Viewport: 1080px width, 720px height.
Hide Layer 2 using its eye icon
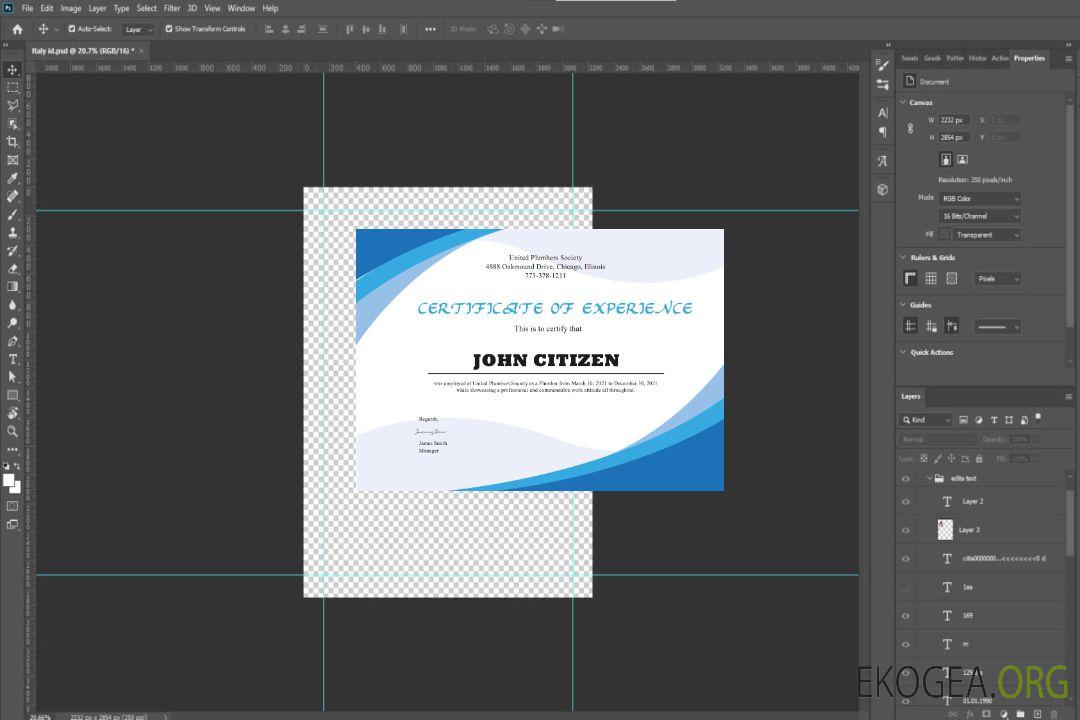pos(906,502)
